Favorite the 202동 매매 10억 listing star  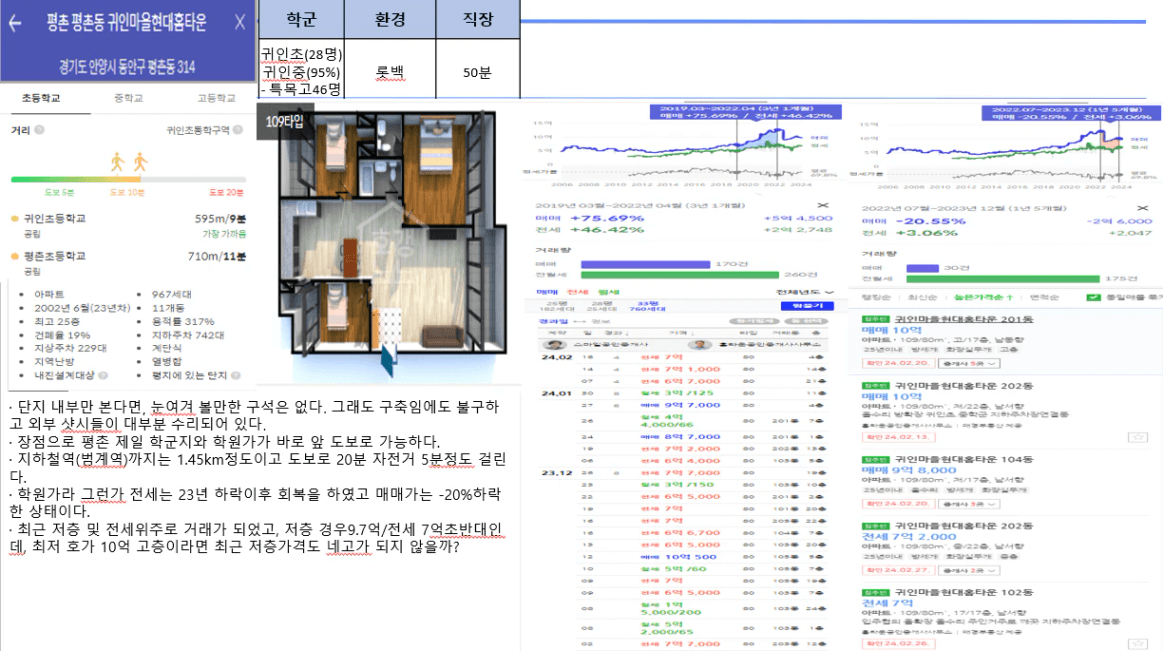(x=1137, y=437)
